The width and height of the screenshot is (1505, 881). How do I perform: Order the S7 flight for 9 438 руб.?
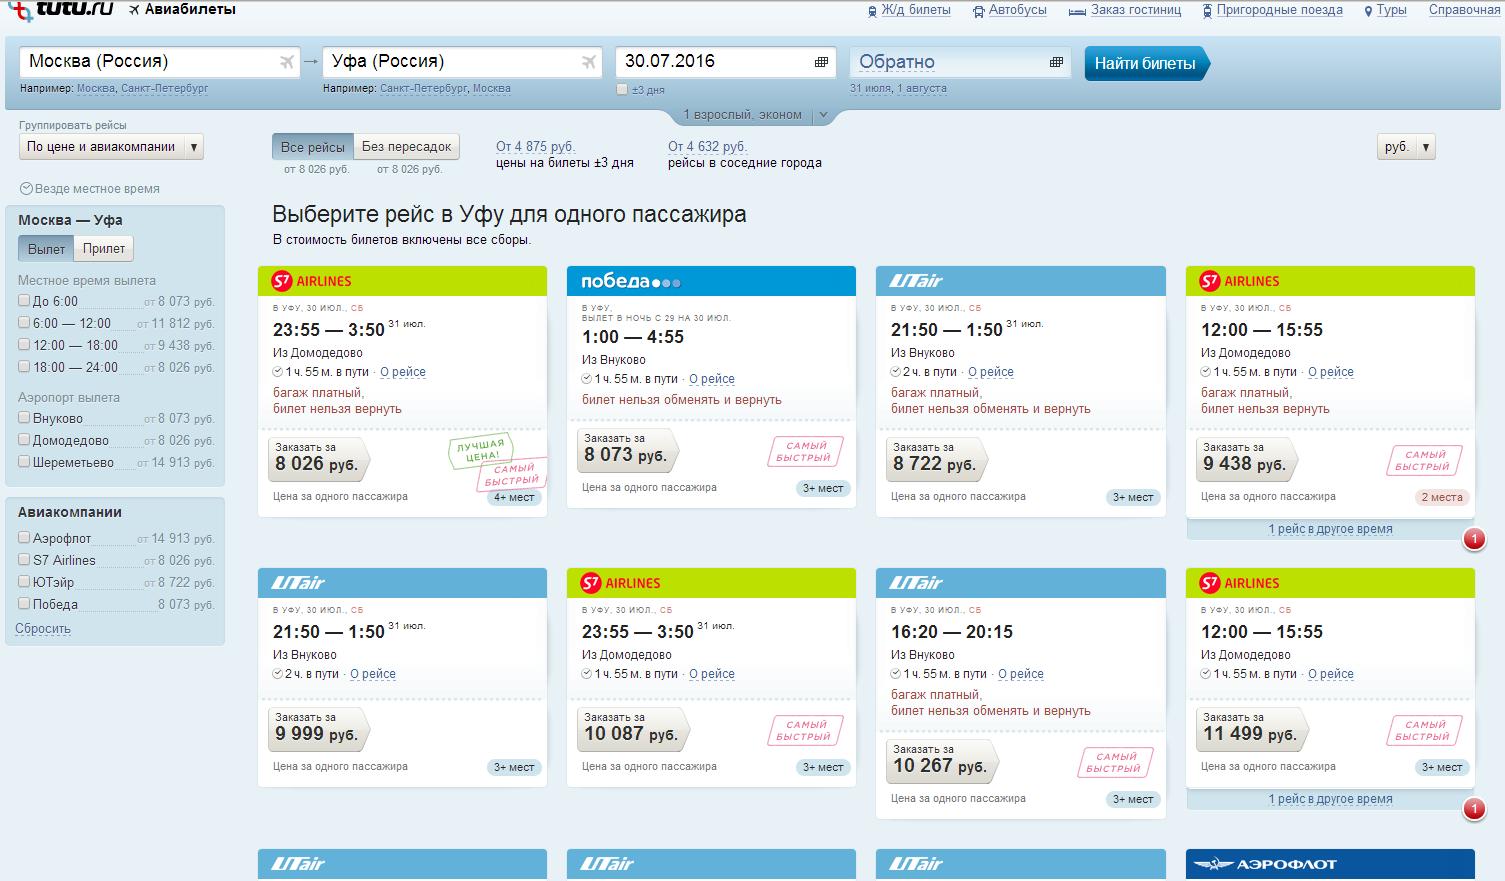[1247, 458]
